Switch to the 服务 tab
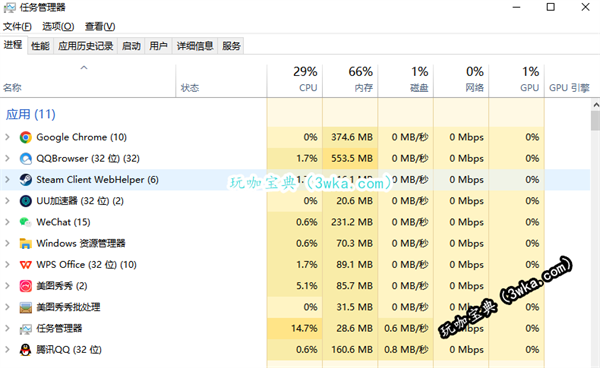This screenshot has width=600, height=368. pyautogui.click(x=231, y=46)
